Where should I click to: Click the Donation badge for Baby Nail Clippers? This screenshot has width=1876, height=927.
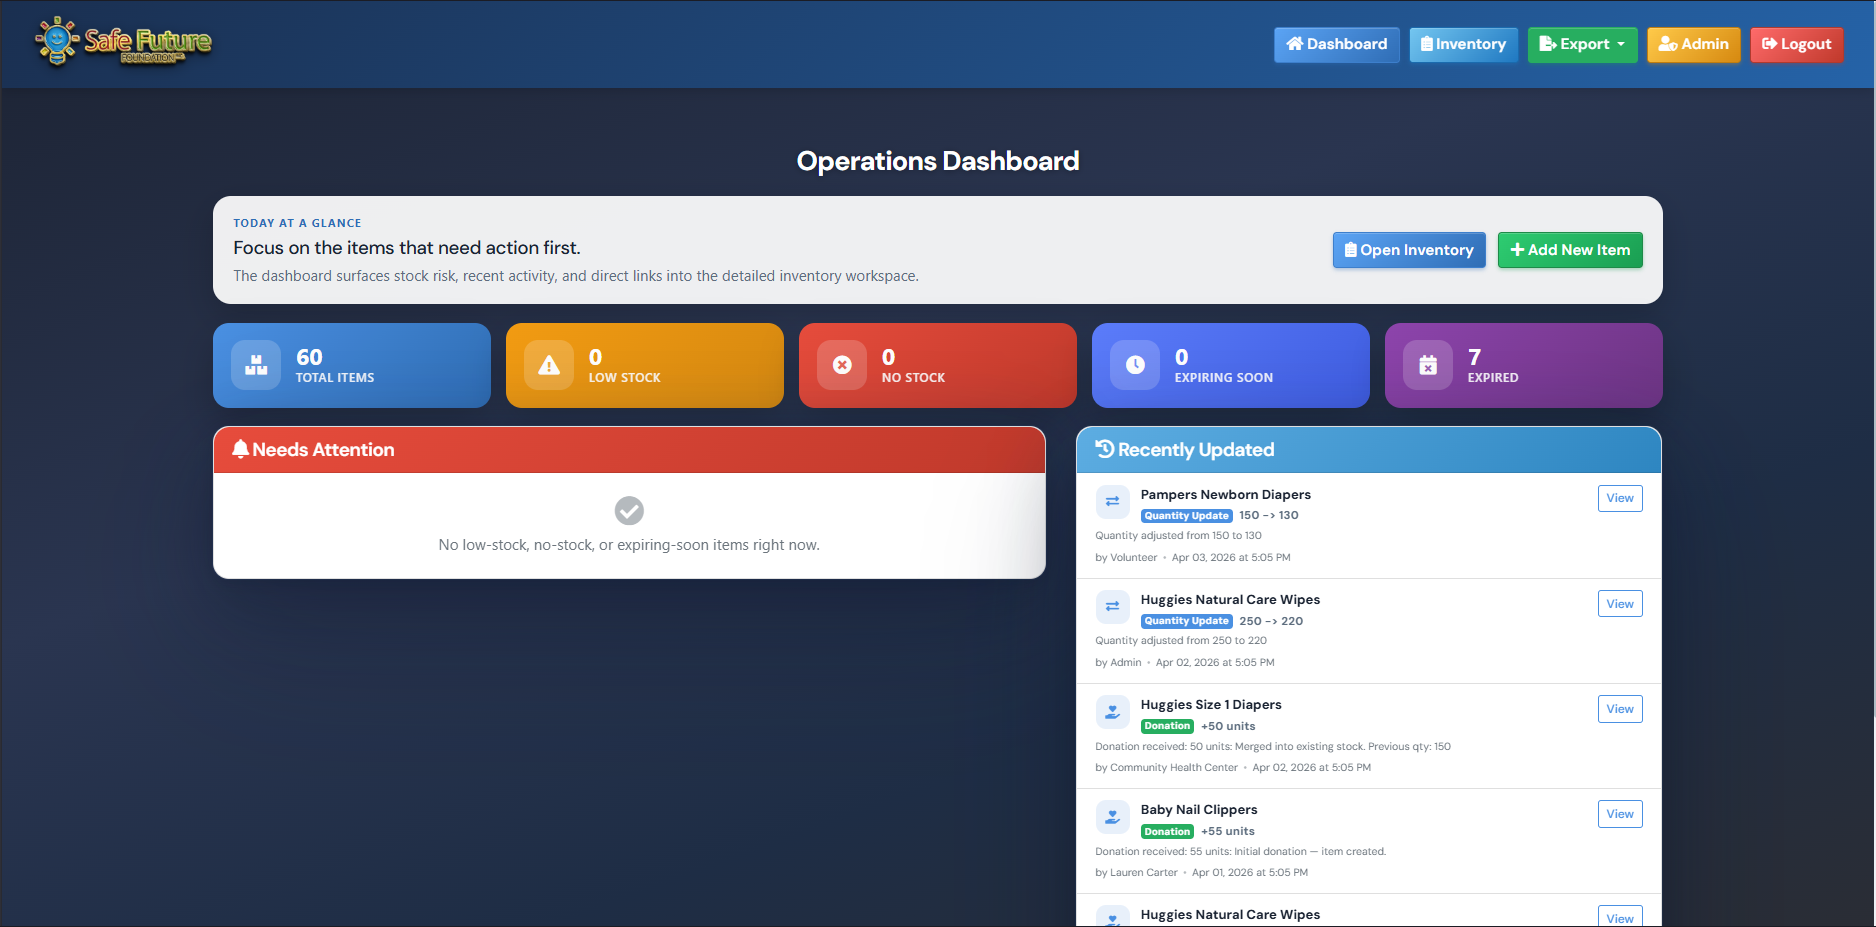(x=1167, y=831)
